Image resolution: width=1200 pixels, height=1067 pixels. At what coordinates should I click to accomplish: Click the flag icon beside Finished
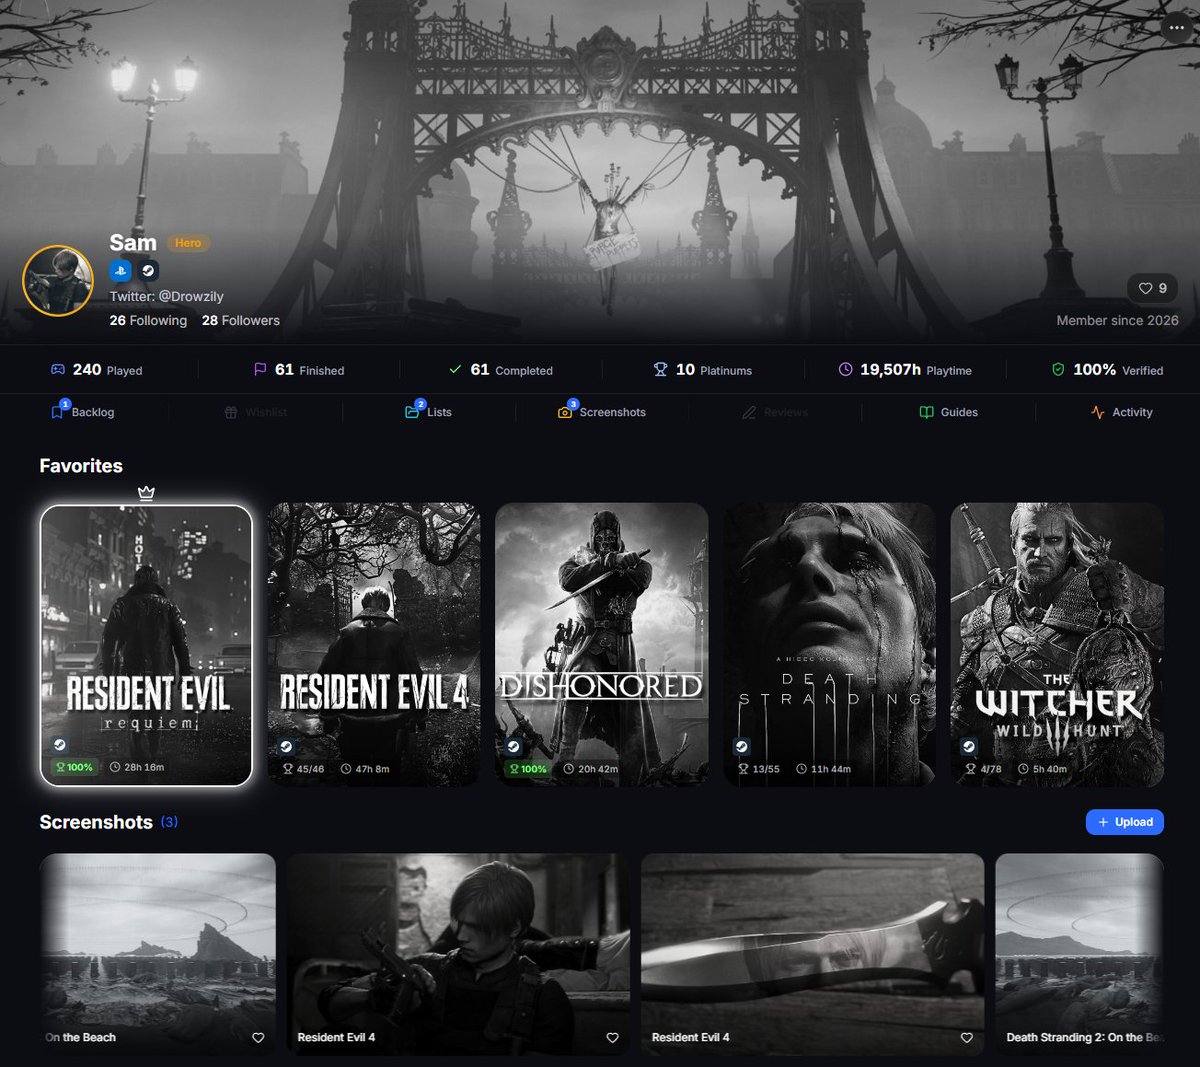click(260, 370)
